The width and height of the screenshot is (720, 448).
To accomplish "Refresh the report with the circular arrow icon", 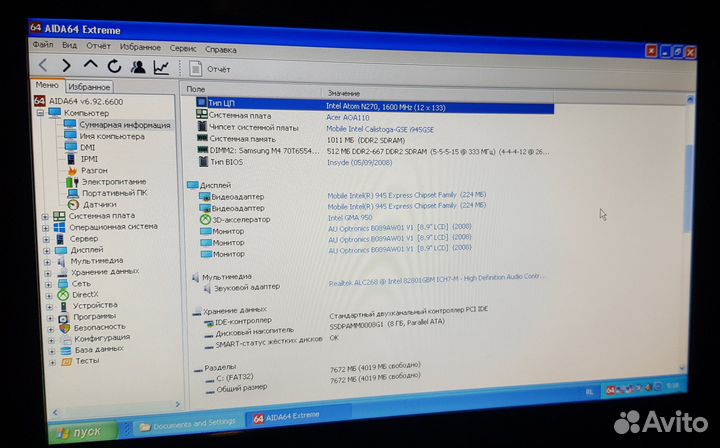I will pos(114,67).
